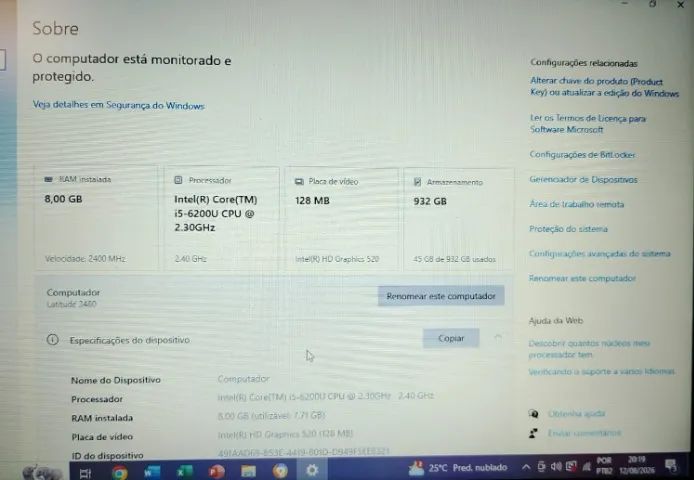The image size is (694, 480).
Task: Click the Latitude 3460 computer name
Action: point(71,304)
